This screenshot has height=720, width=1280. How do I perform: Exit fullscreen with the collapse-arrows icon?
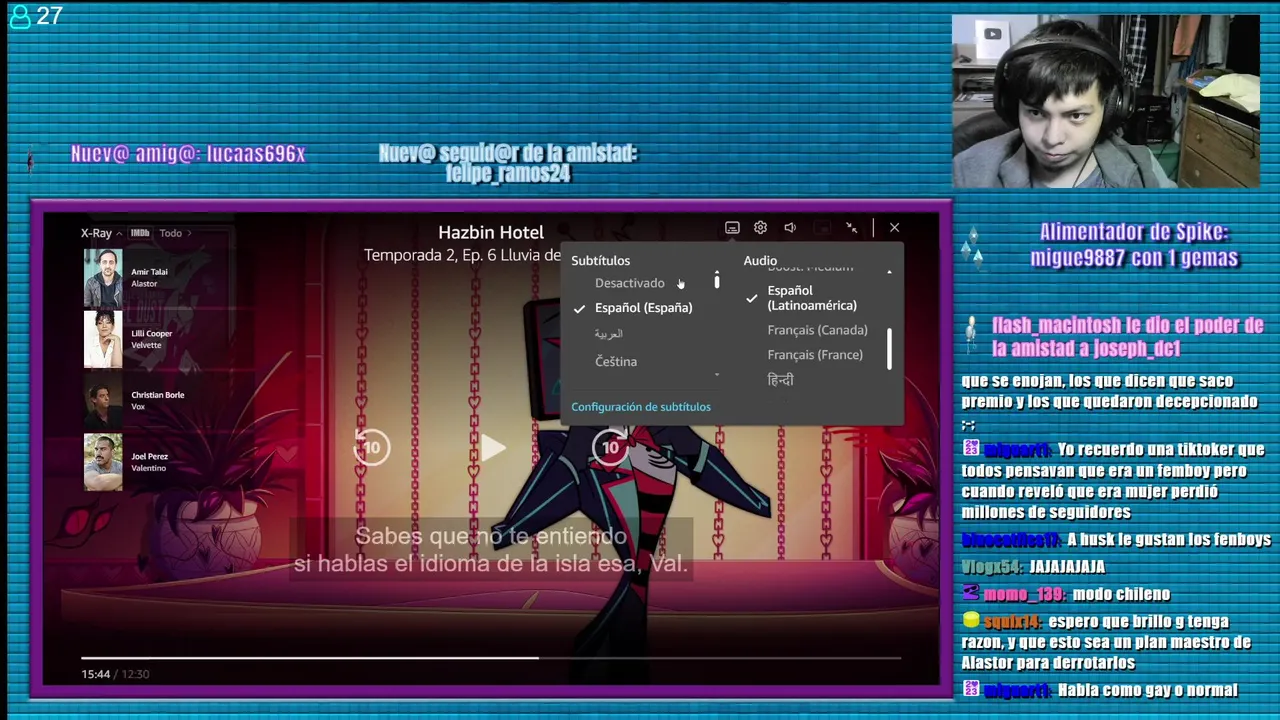(852, 228)
